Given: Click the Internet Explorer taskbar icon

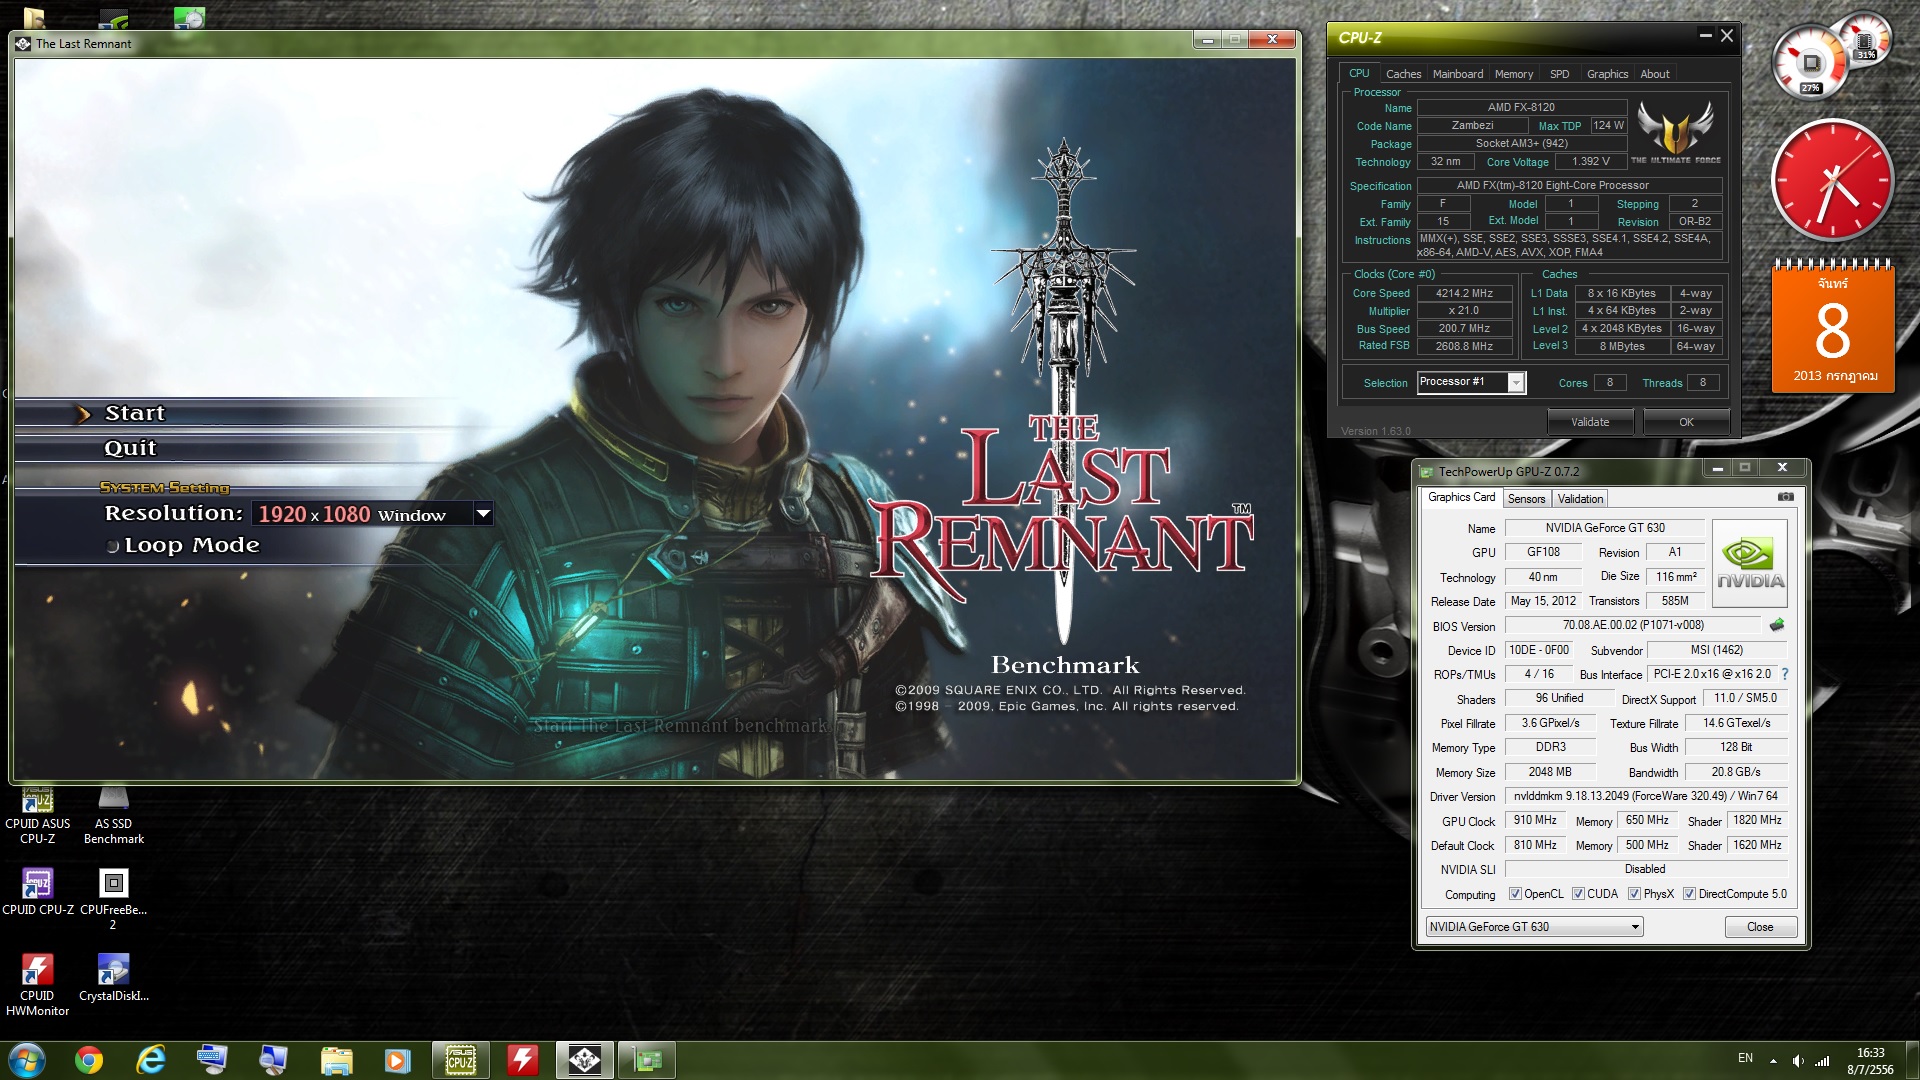Looking at the screenshot, I should point(151,1060).
